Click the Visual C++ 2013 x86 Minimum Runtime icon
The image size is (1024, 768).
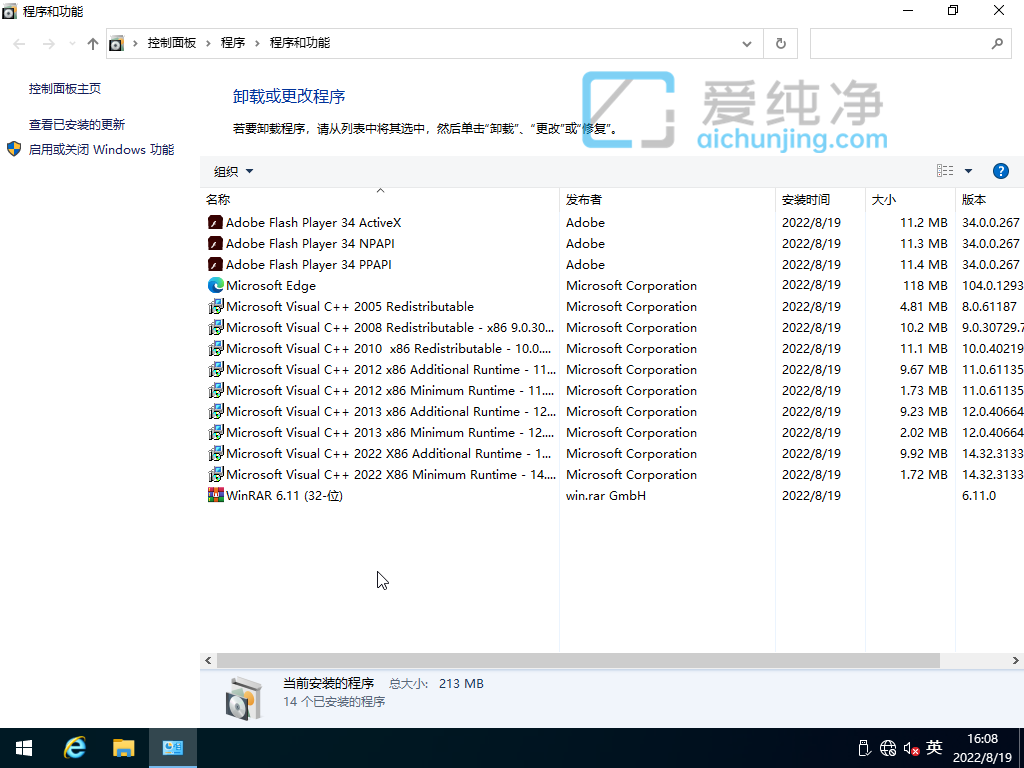point(216,432)
